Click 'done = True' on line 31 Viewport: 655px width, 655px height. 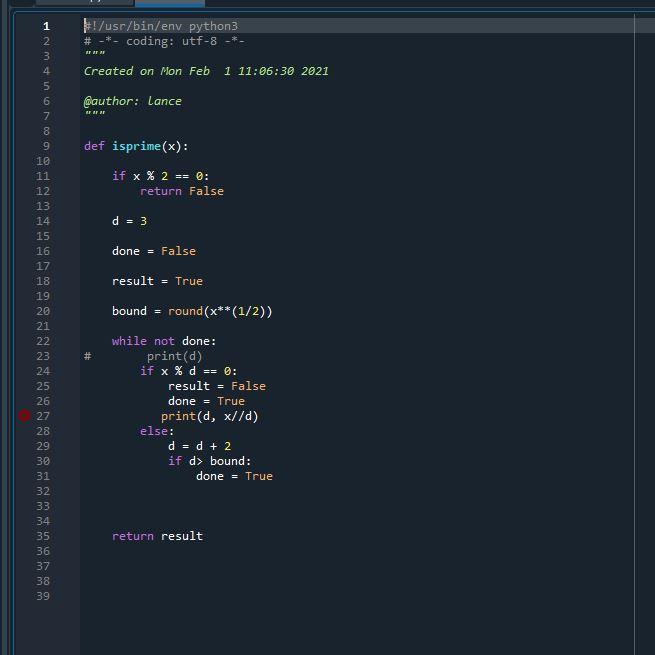[x=234, y=476]
